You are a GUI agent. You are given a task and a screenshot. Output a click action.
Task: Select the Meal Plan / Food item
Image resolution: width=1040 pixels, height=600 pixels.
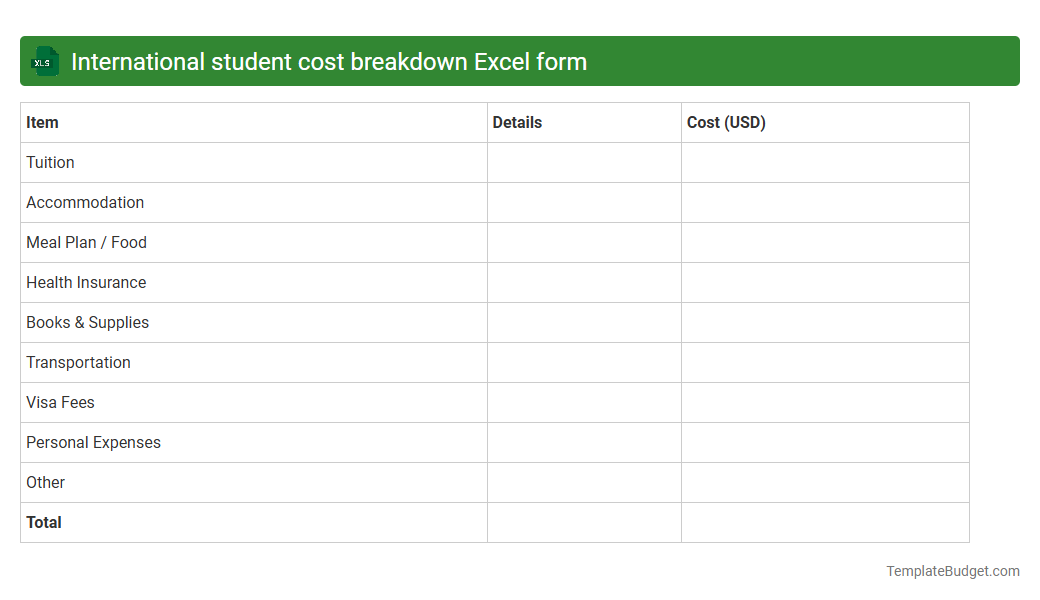pos(86,242)
